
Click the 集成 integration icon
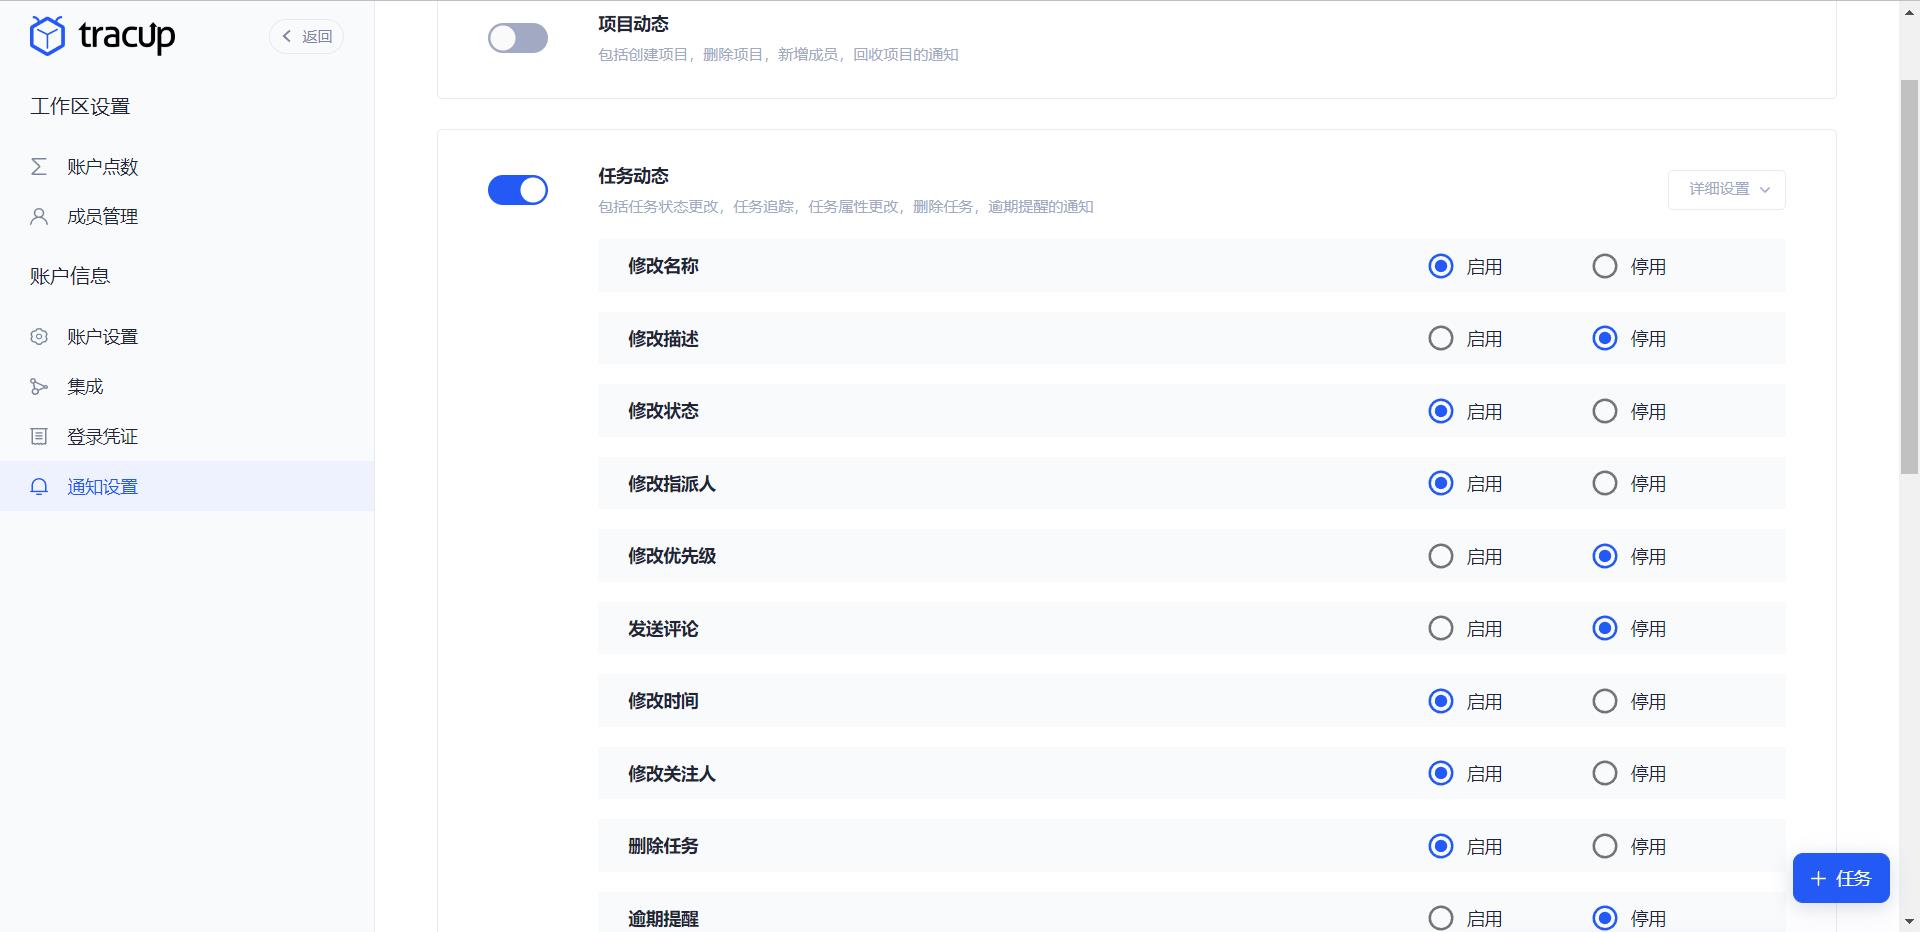coord(38,386)
